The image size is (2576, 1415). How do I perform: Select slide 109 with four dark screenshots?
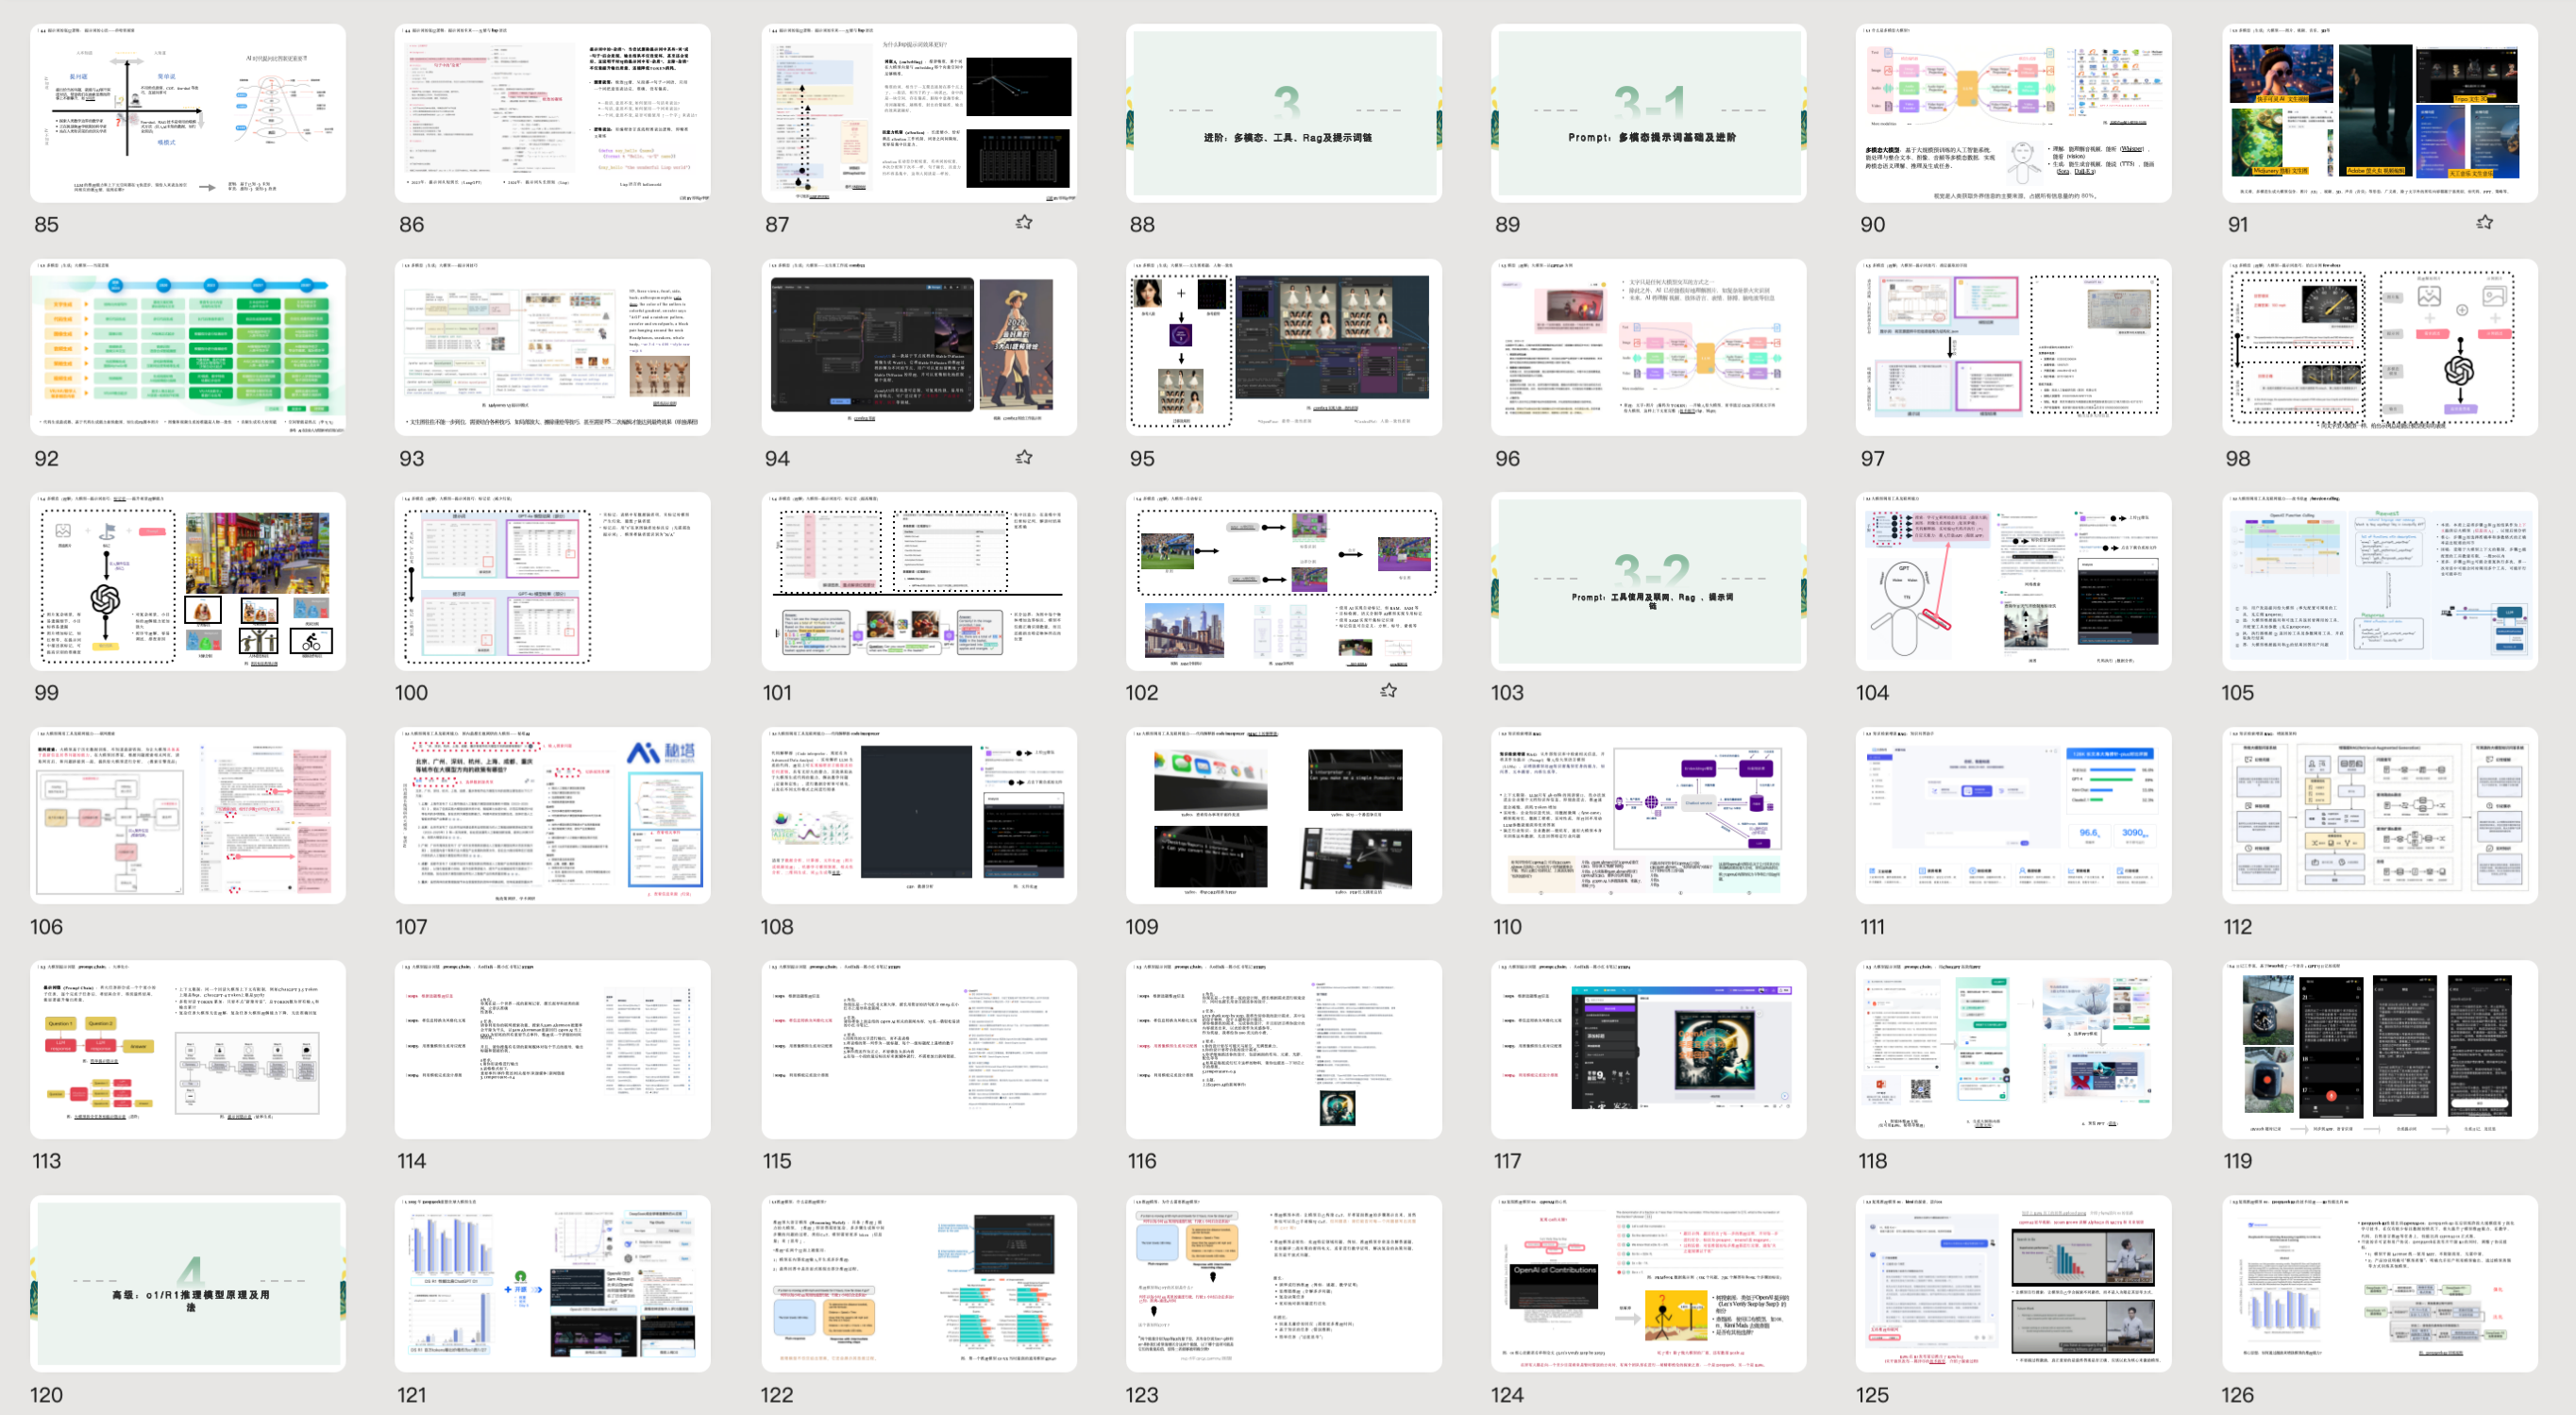pos(1283,815)
